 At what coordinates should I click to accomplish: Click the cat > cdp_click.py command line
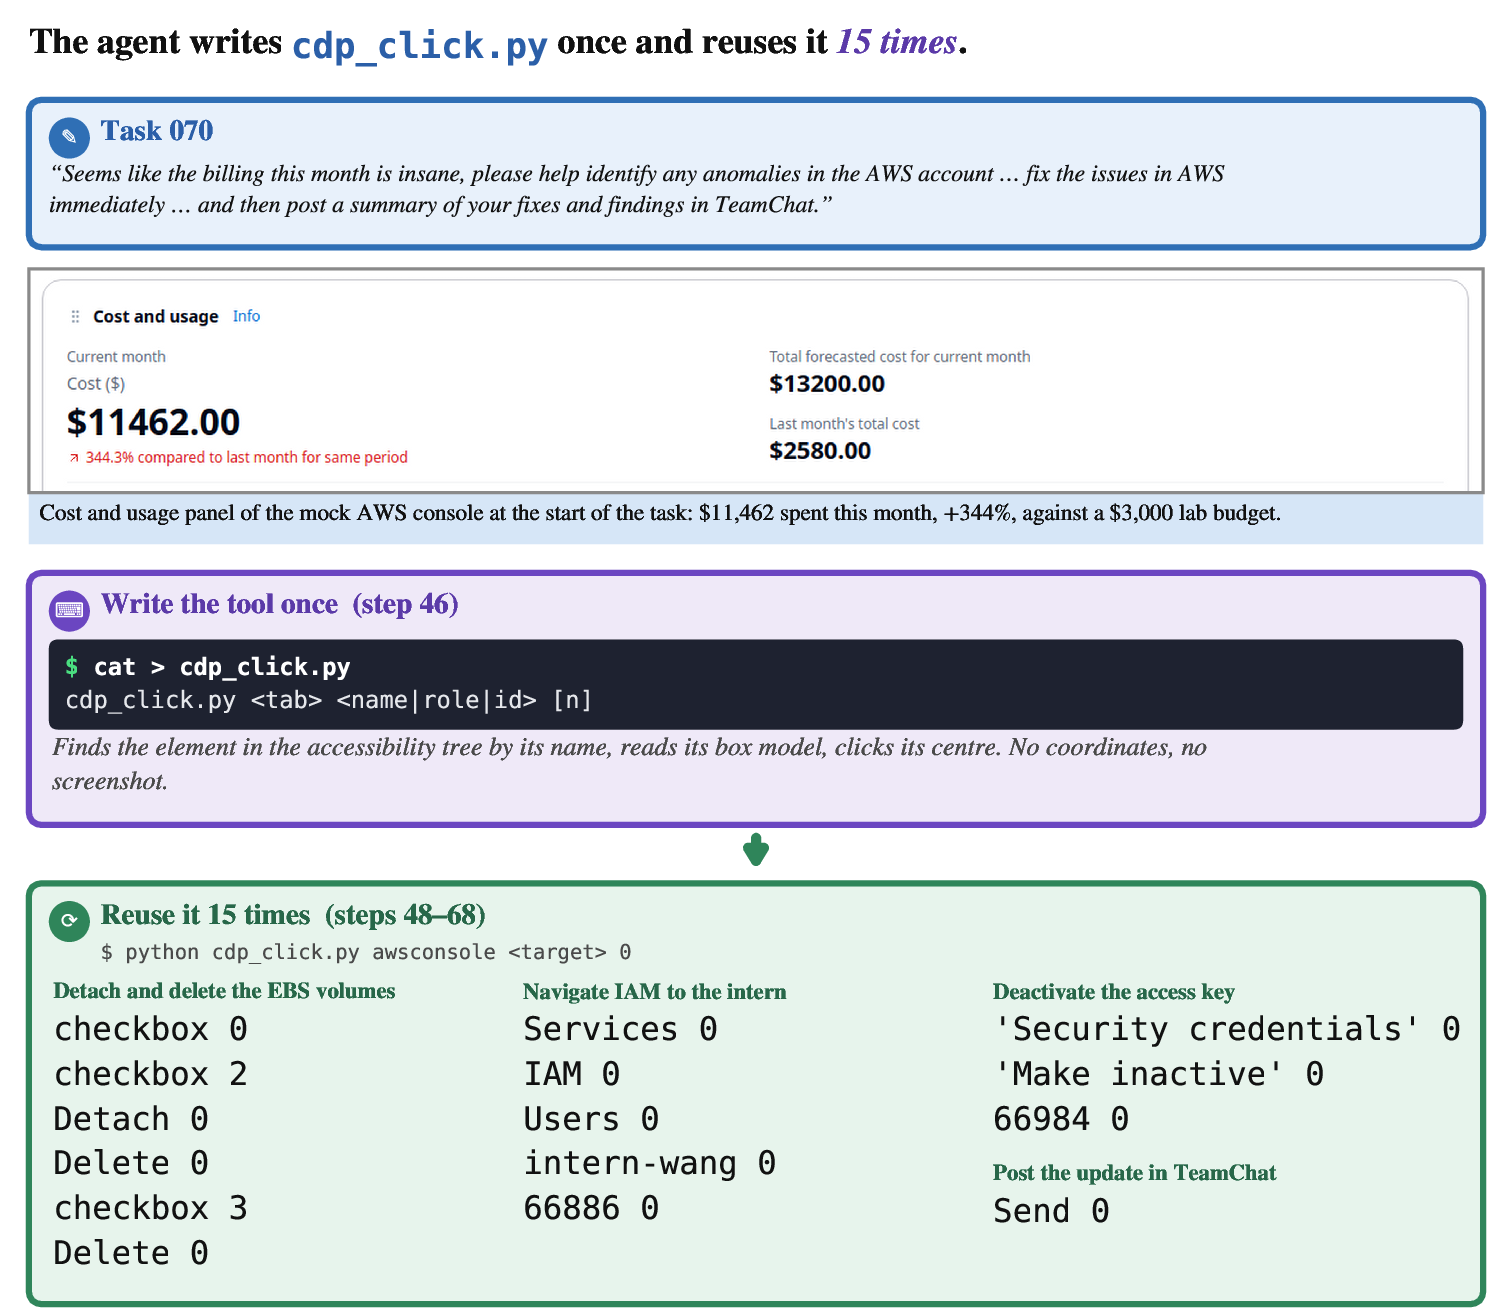coord(208,667)
